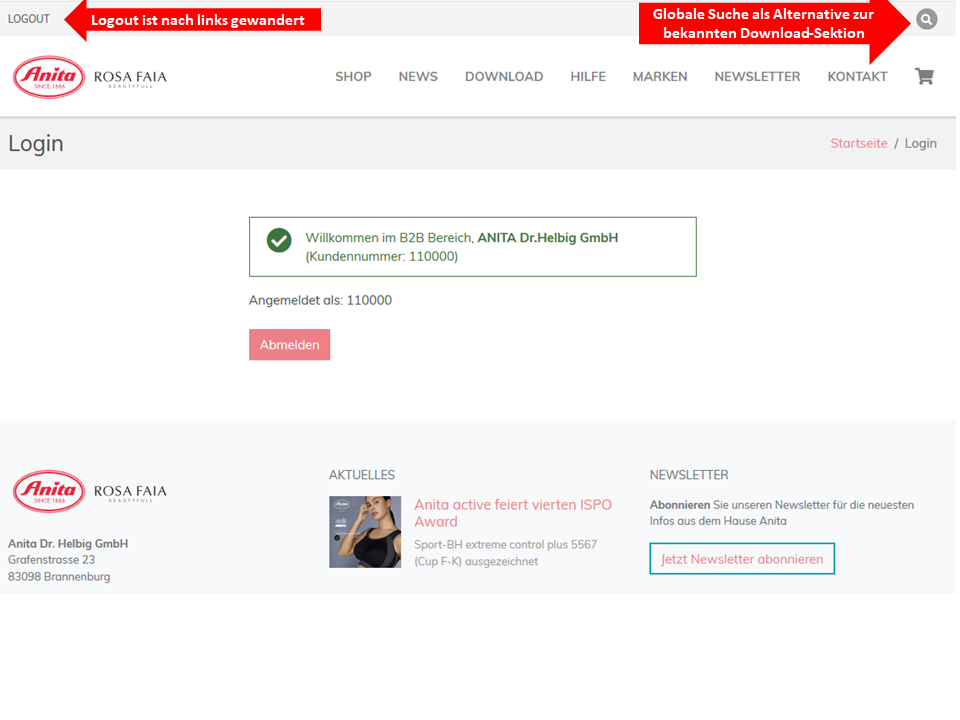Click the green checkmark success icon
960x720 pixels.
coord(279,240)
